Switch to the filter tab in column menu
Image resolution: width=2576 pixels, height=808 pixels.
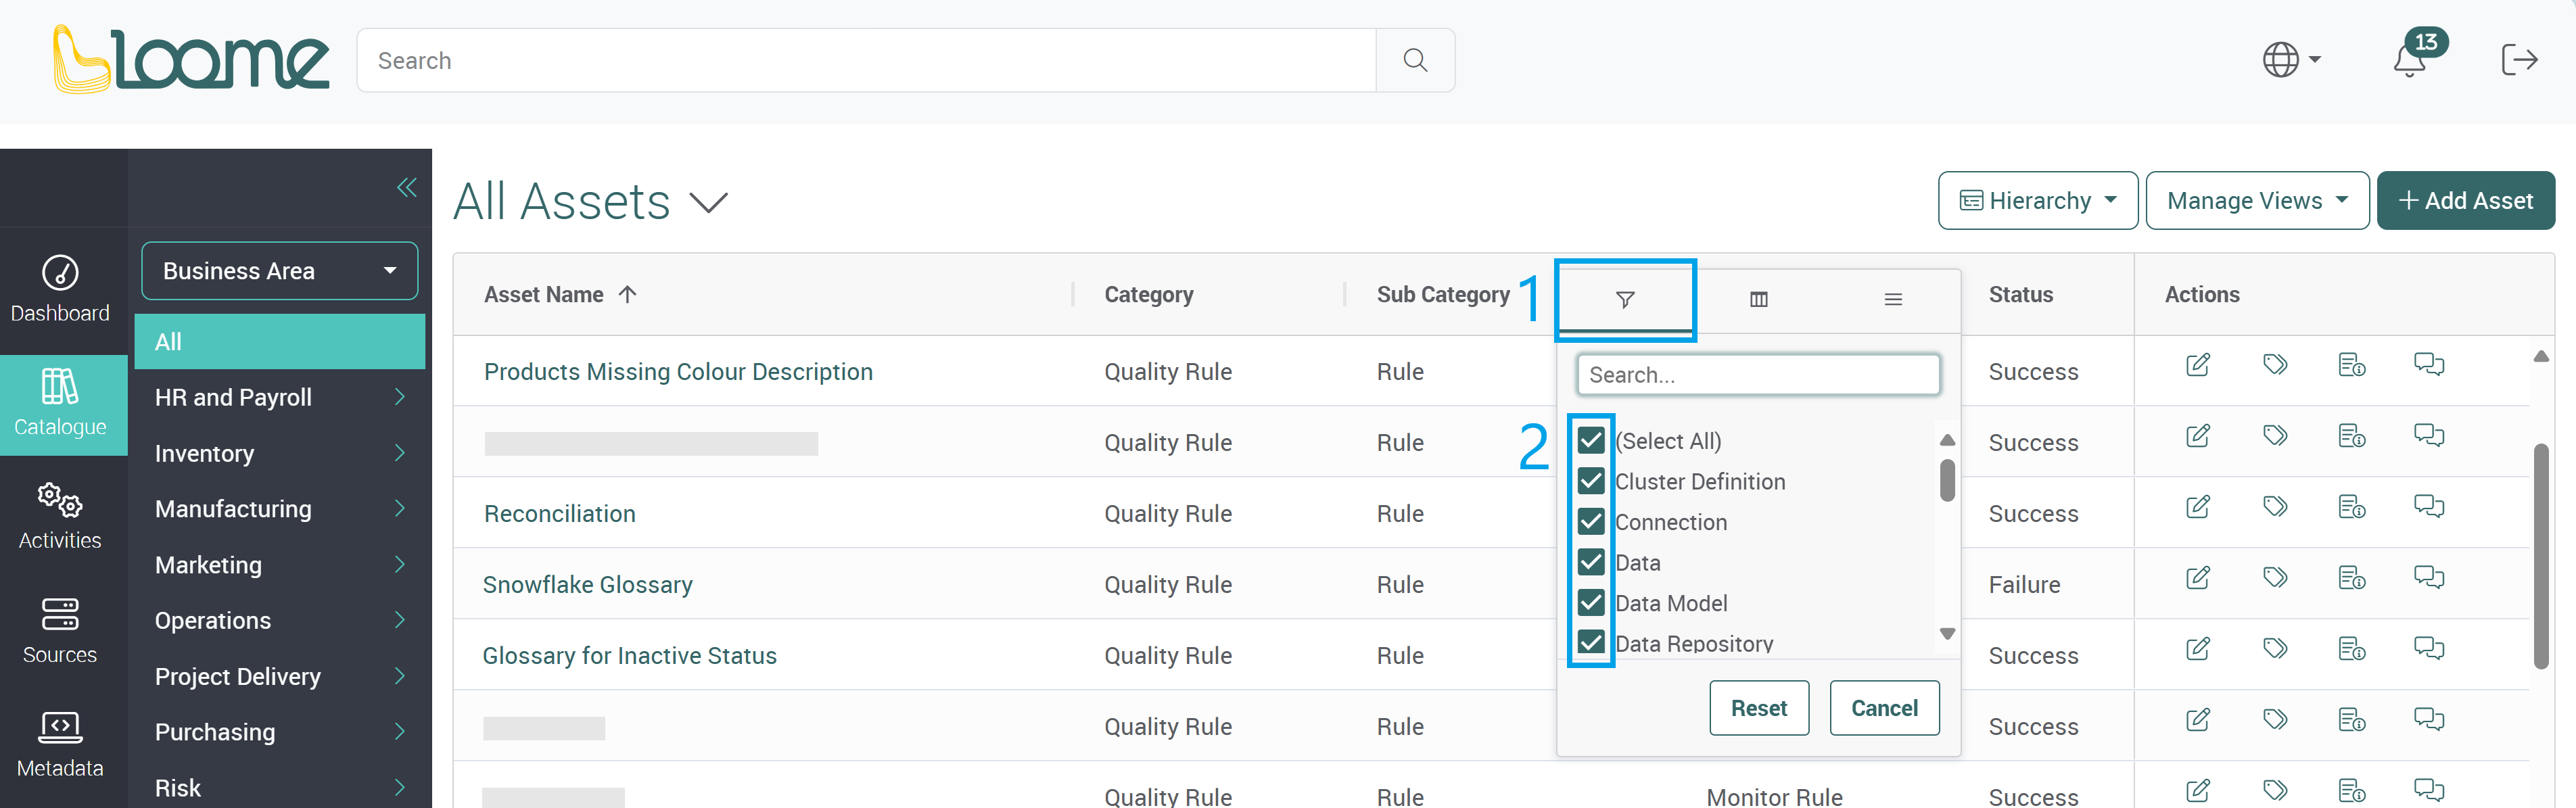(x=1625, y=300)
